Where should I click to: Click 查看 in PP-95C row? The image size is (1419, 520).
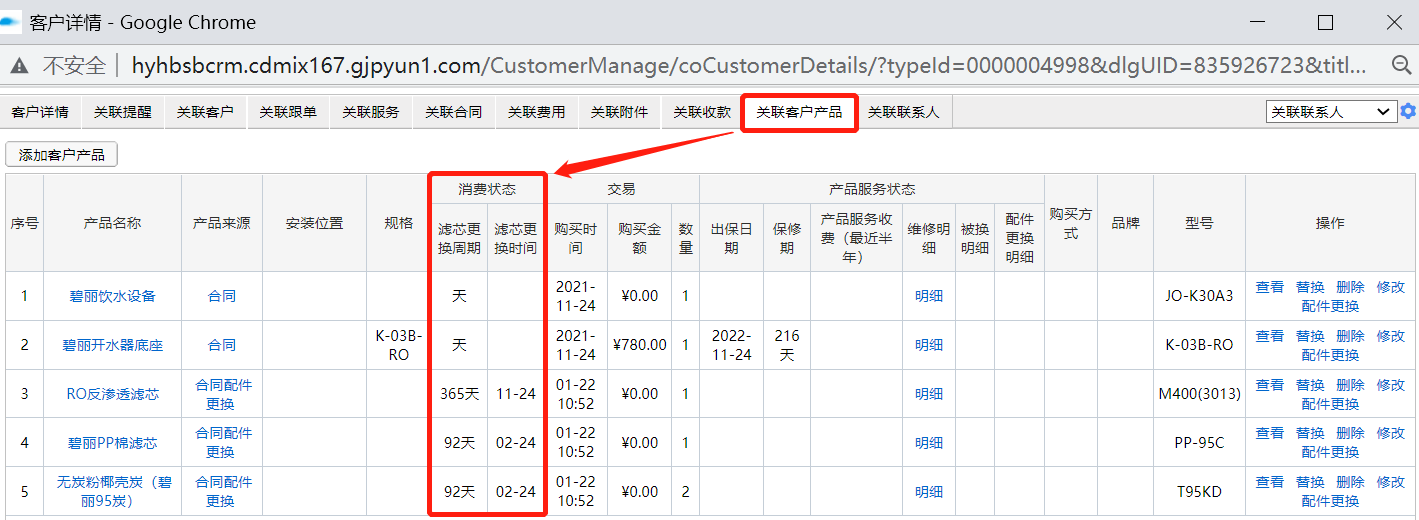pos(1270,433)
